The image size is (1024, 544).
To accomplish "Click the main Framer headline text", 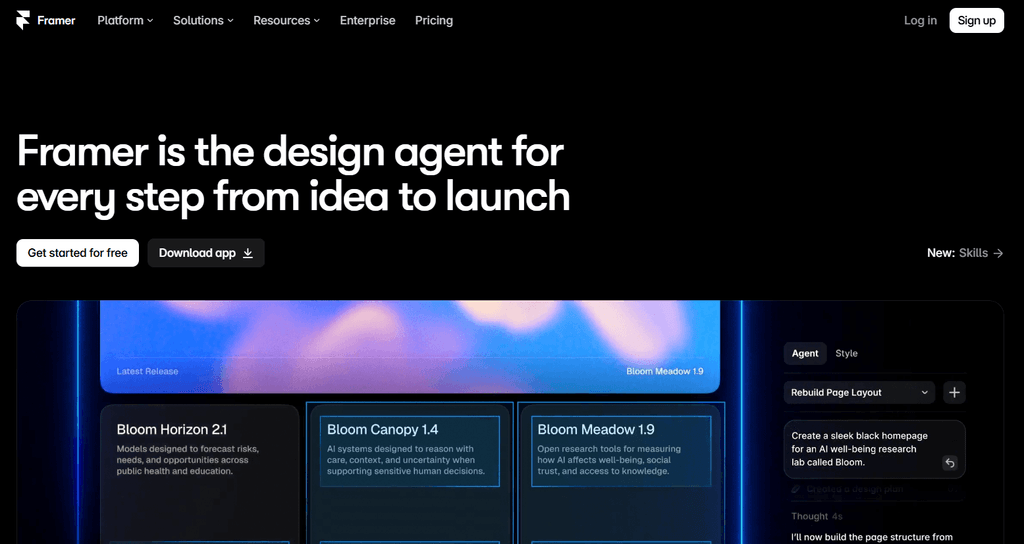I will [293, 173].
